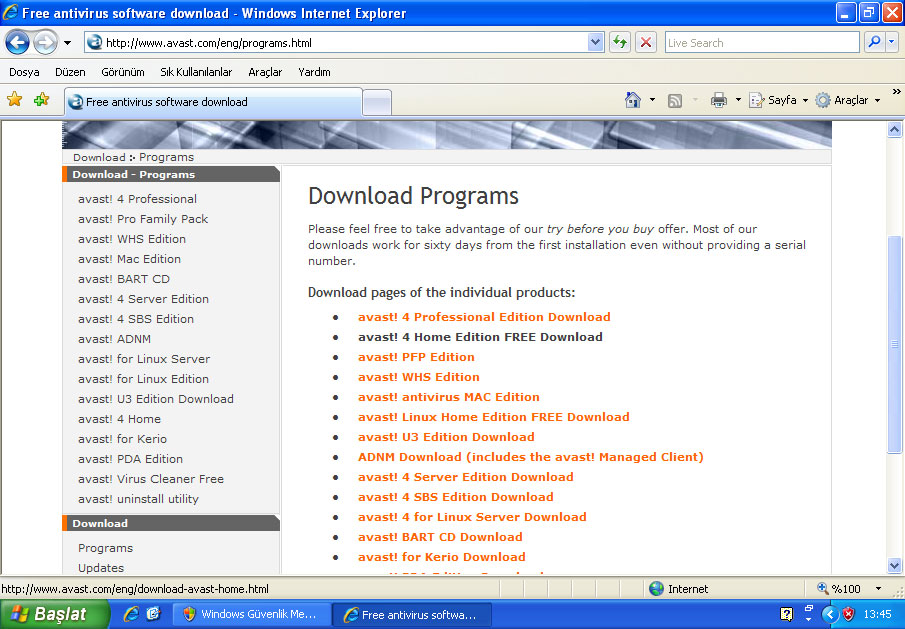Screen dimensions: 905x629
Task: Show more toolbar commands chevron
Action: coord(896,92)
